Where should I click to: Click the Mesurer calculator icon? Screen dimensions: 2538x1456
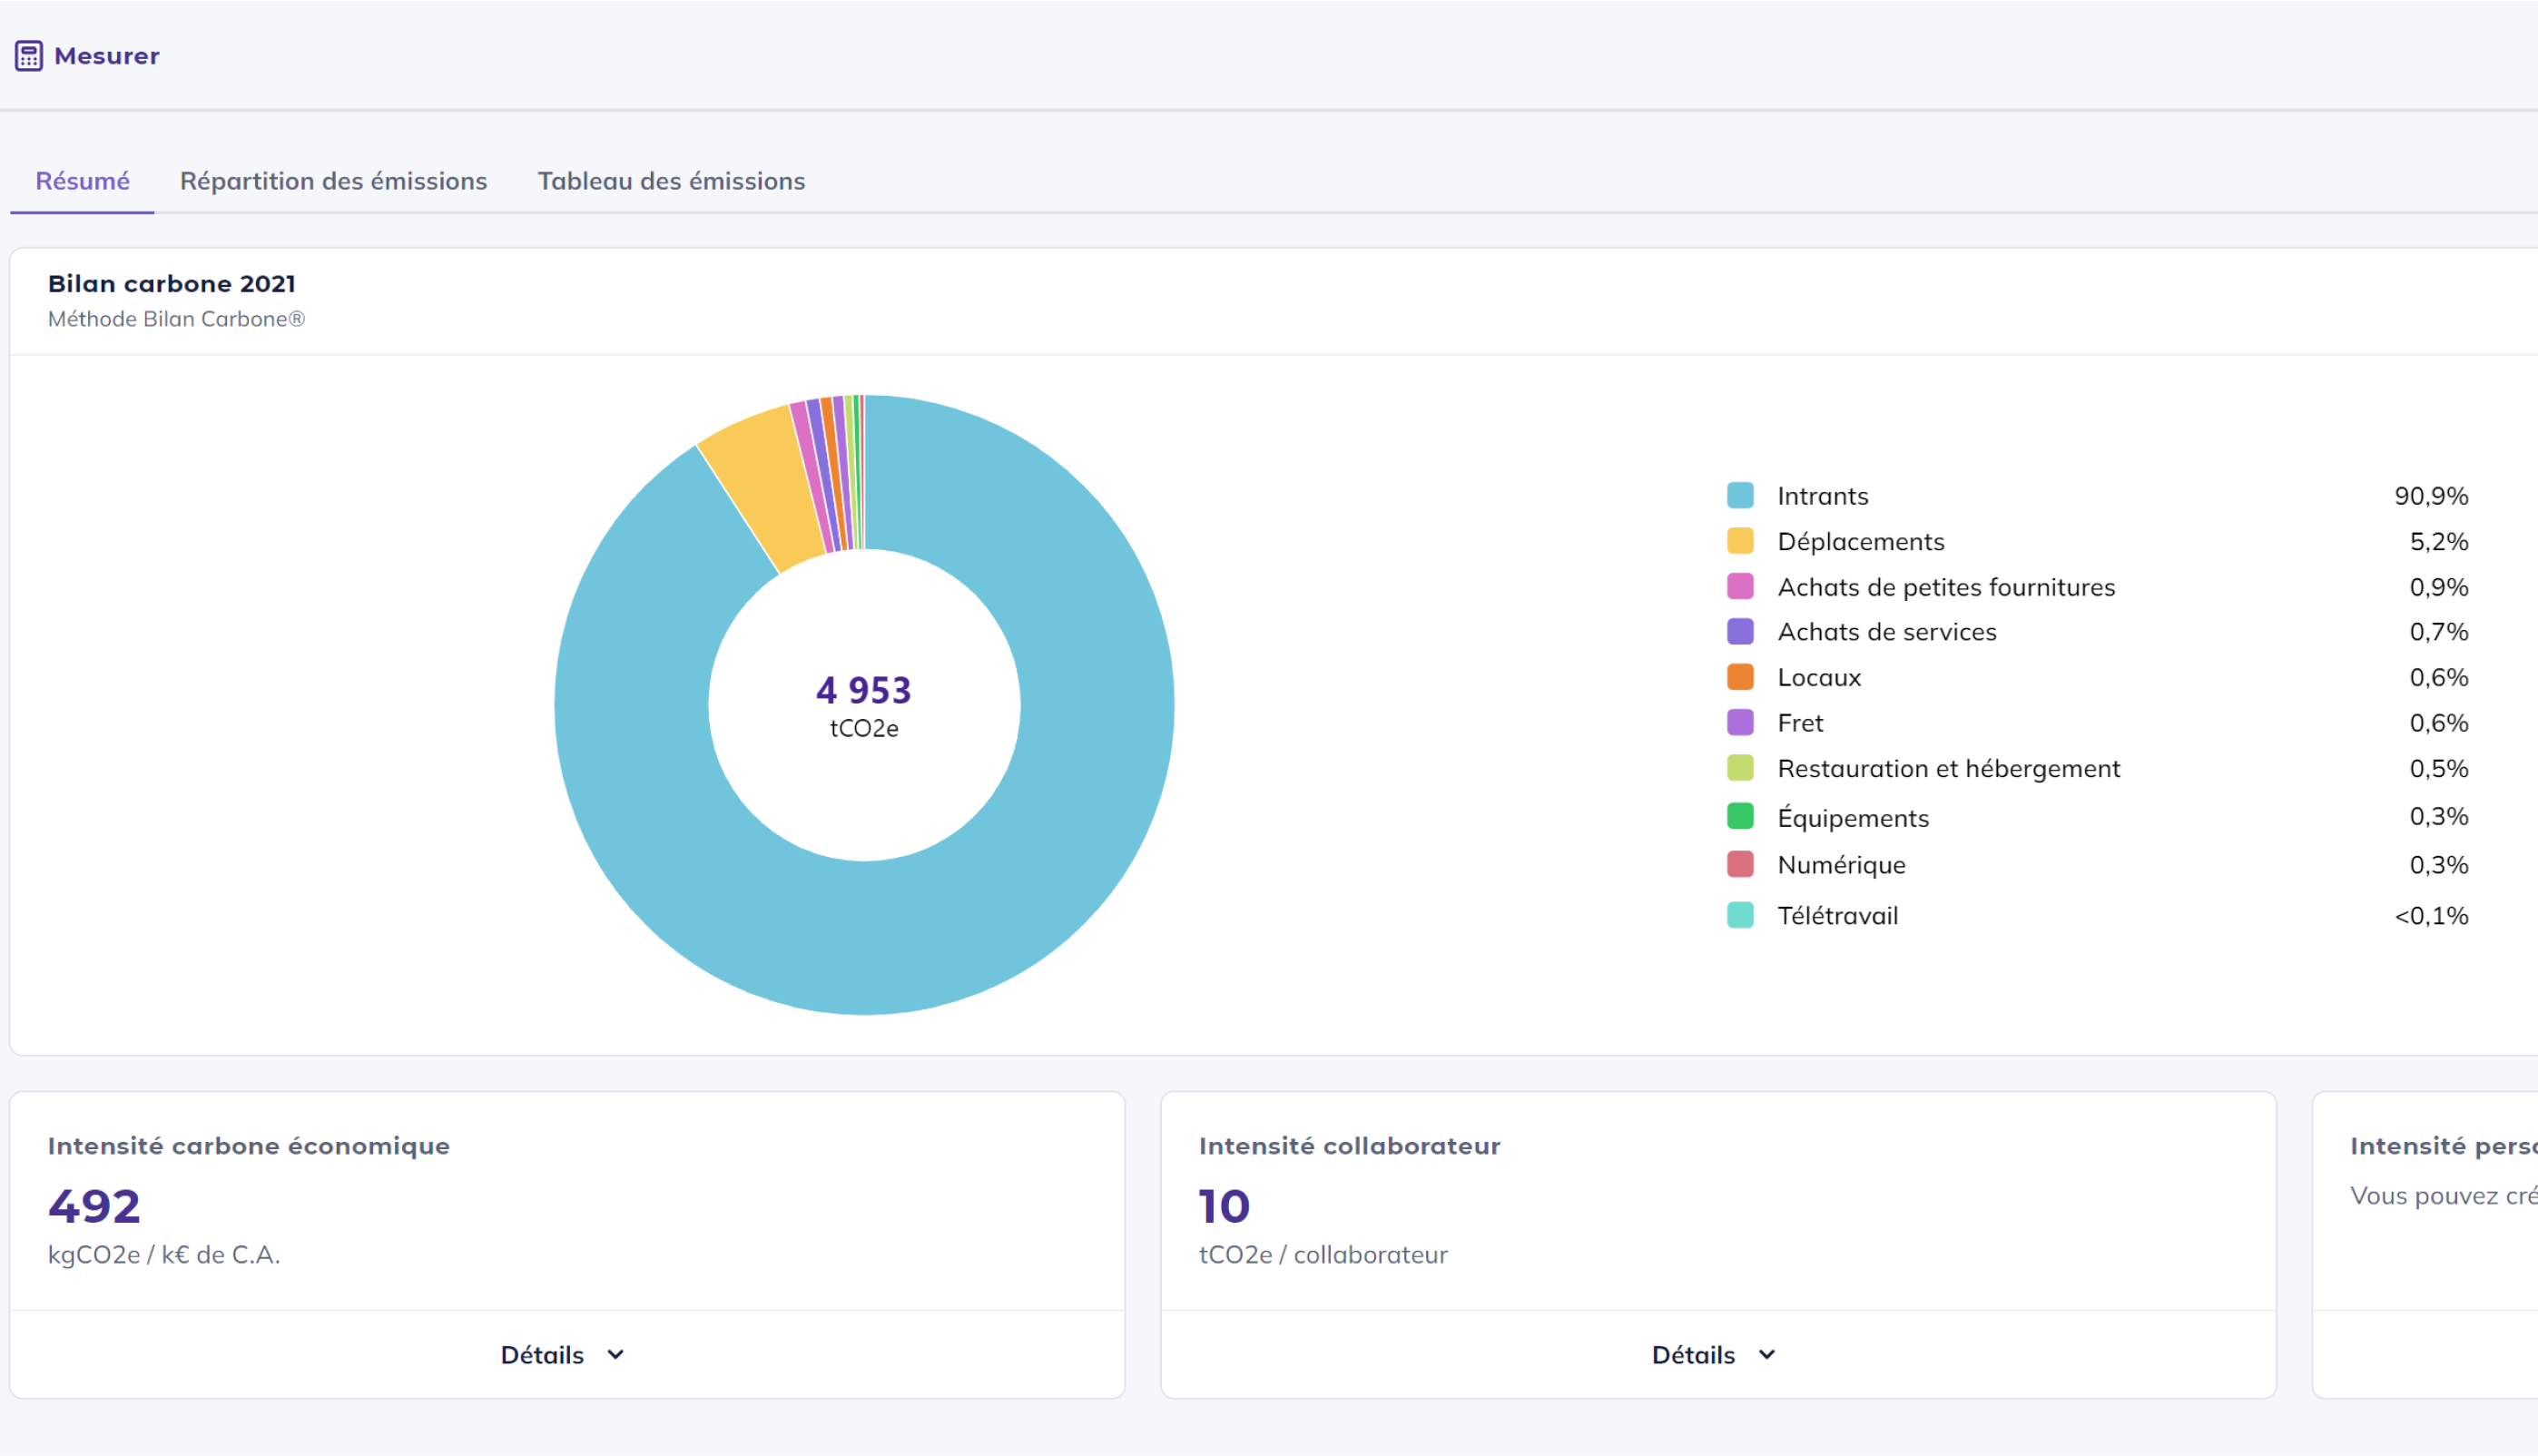click(29, 56)
